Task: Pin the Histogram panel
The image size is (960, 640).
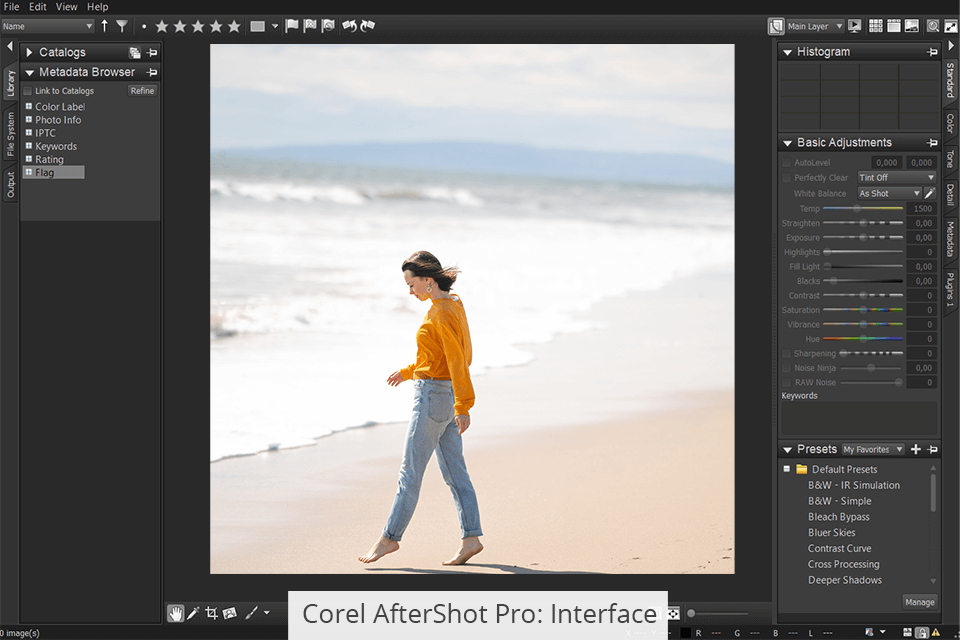Action: click(932, 52)
